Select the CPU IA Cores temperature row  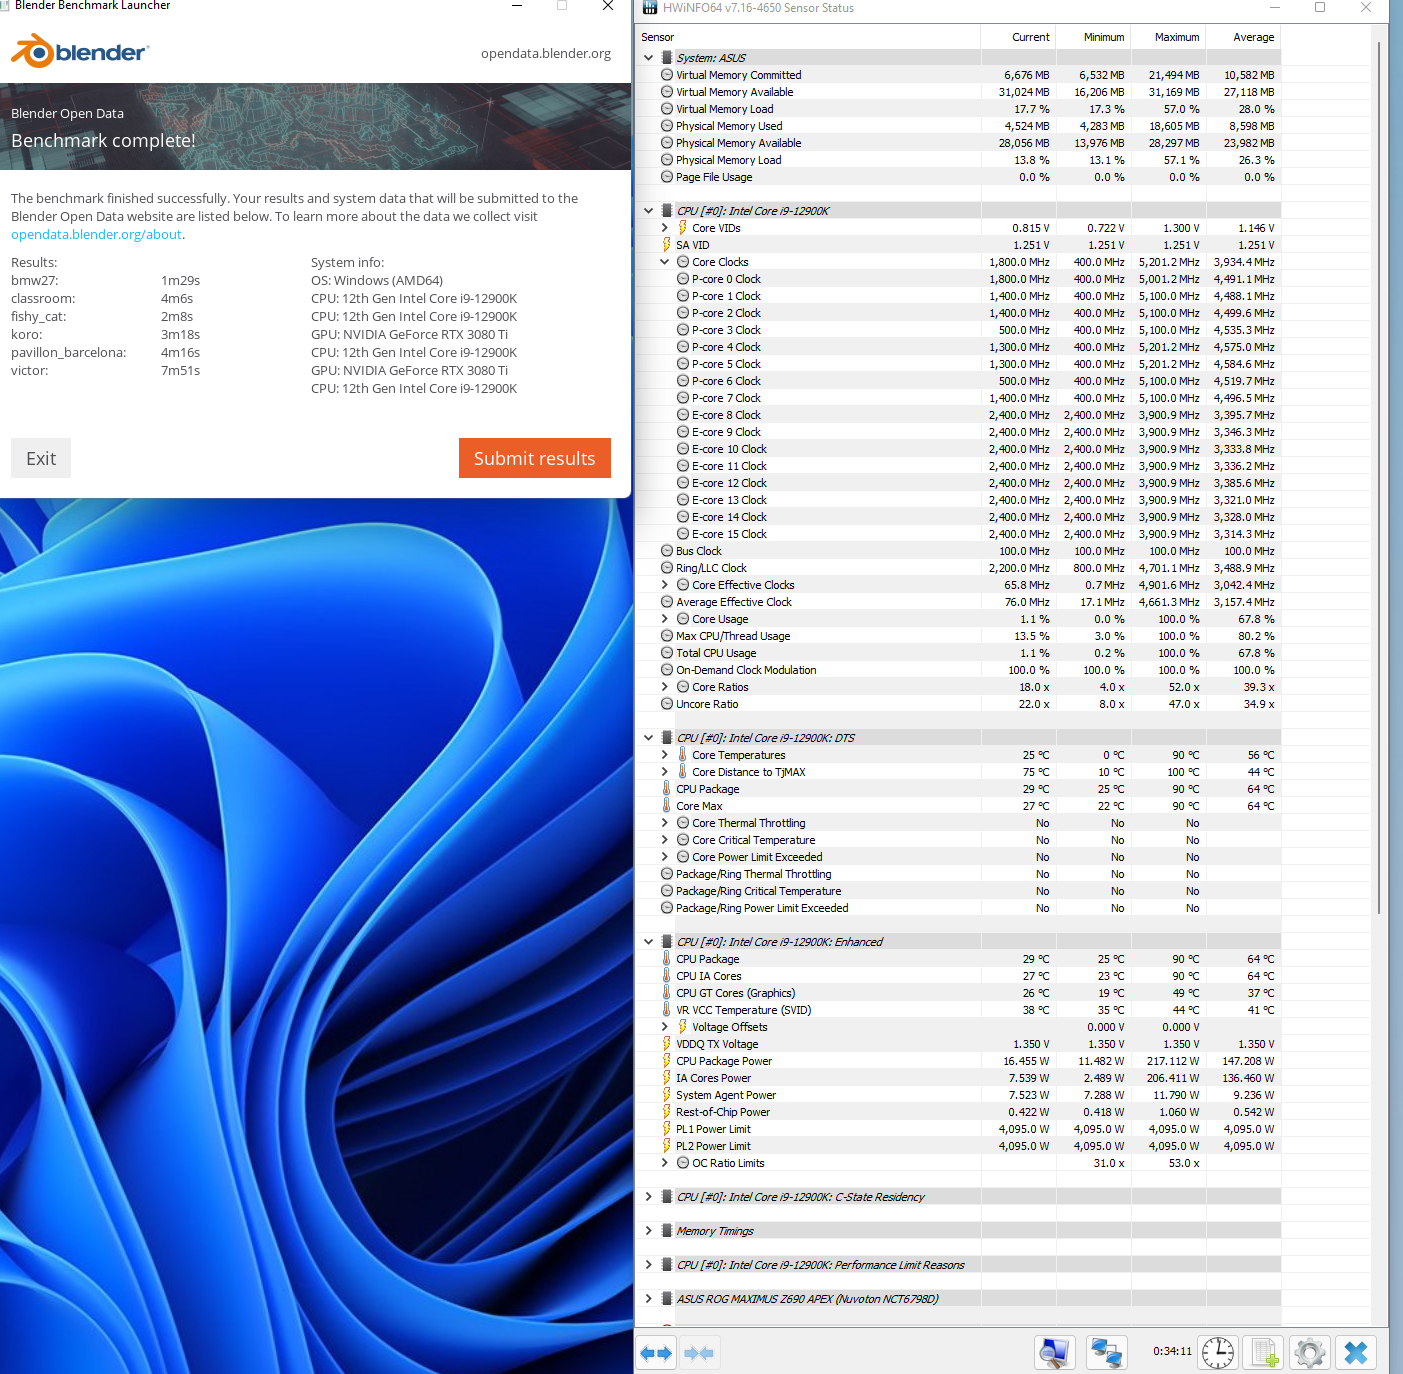[x=958, y=976]
